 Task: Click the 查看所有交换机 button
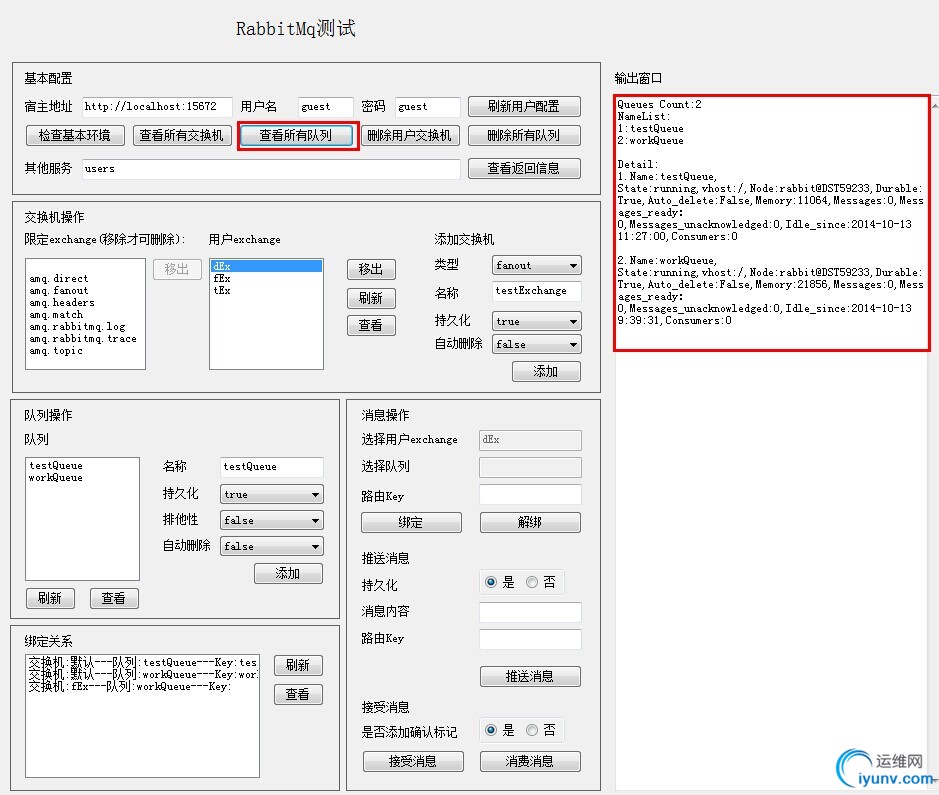(x=181, y=135)
